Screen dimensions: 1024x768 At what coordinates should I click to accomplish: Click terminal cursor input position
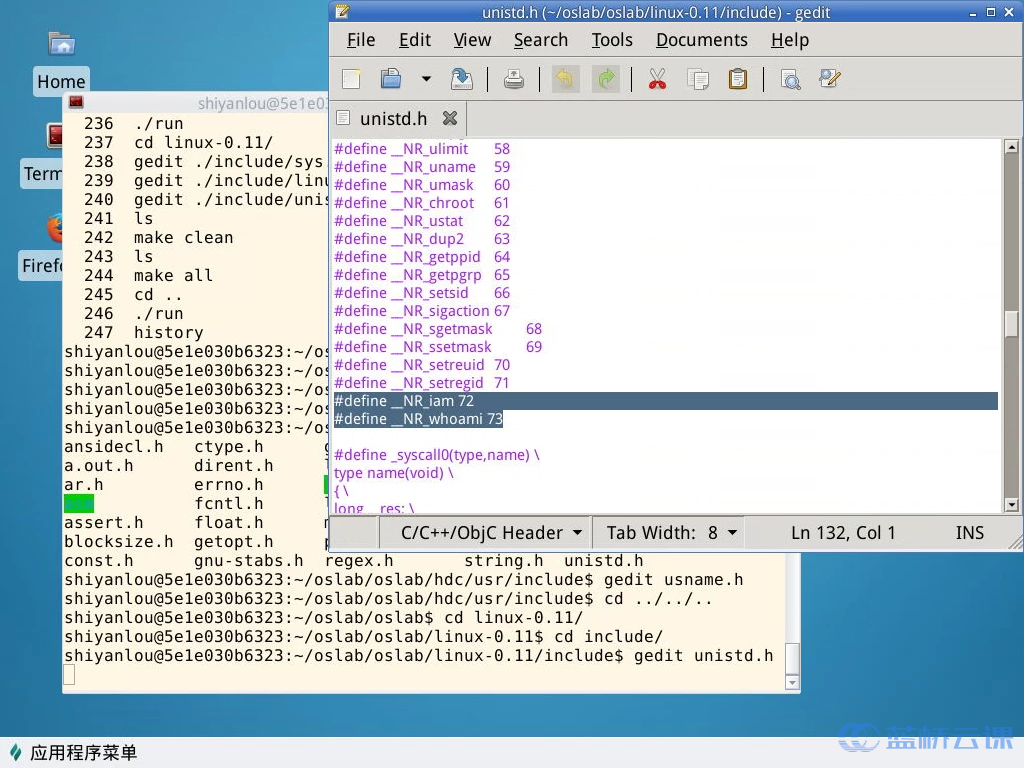click(69, 675)
